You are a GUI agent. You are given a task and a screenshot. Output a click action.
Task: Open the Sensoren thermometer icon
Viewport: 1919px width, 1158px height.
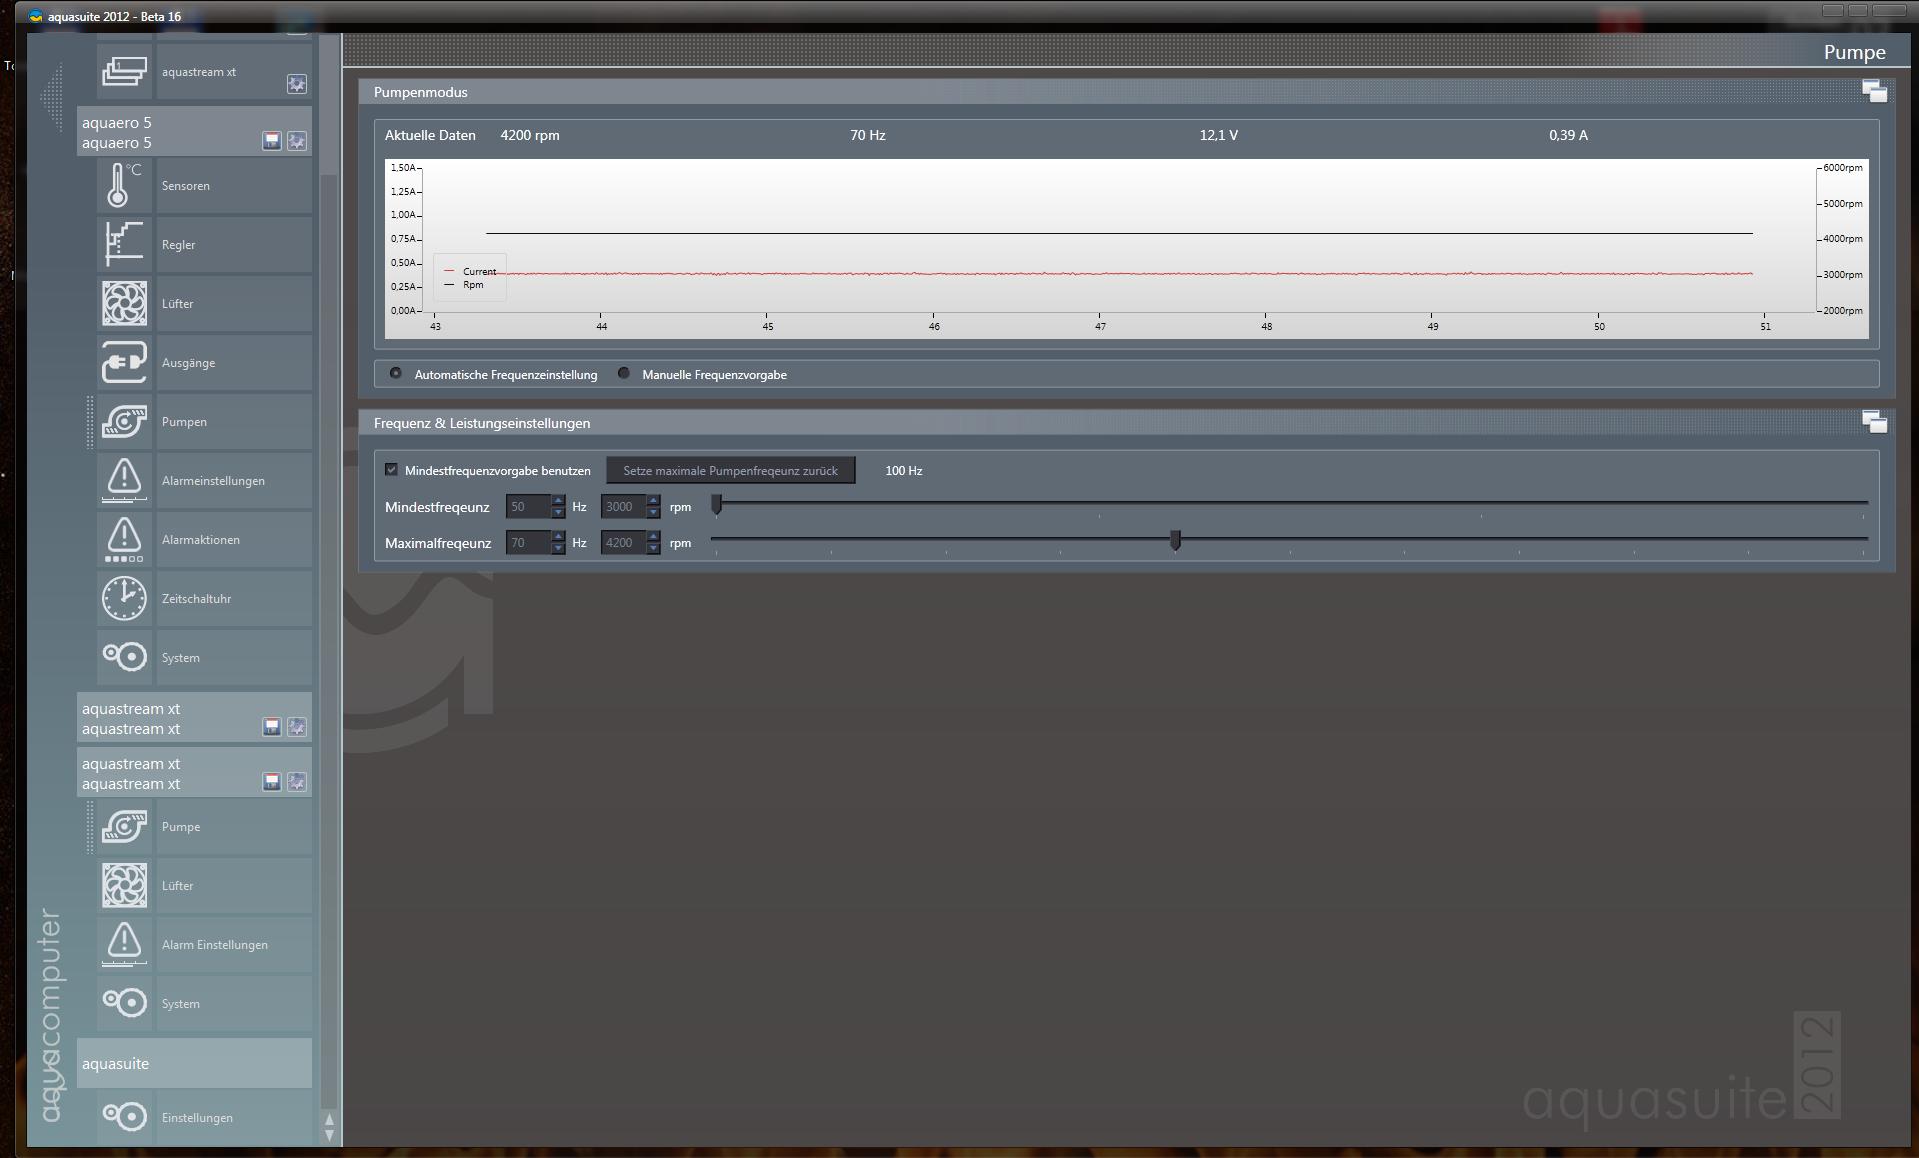(x=124, y=186)
